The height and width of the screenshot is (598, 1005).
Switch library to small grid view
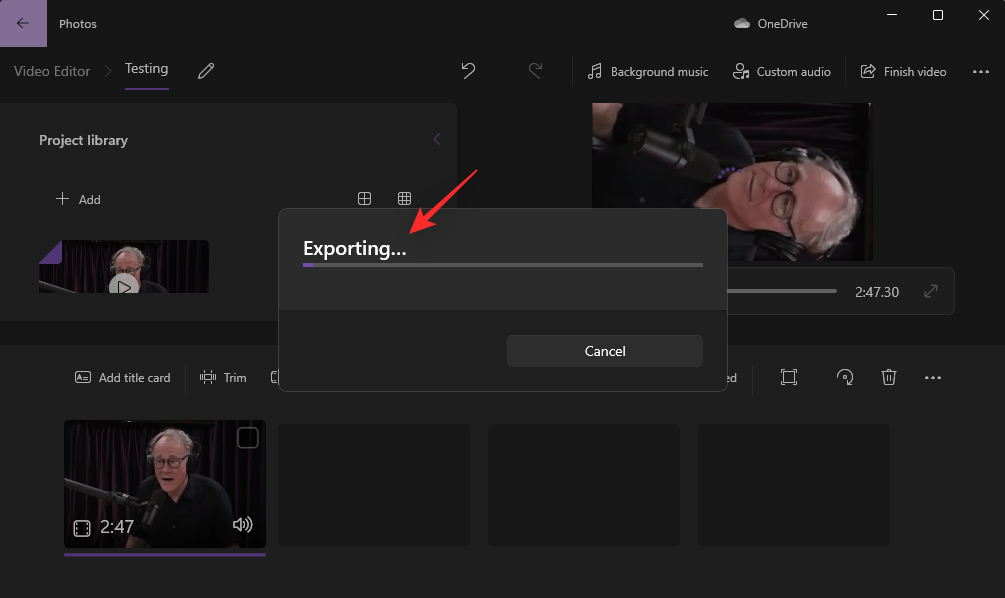[404, 199]
